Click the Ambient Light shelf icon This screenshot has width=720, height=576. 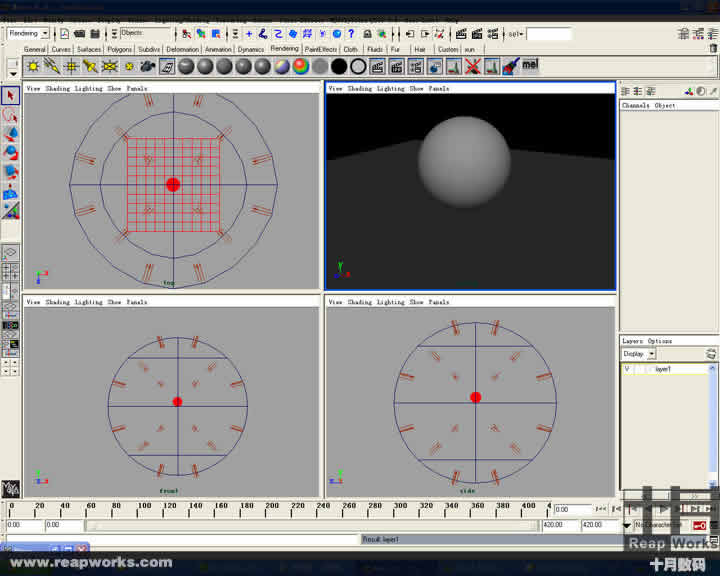click(x=33, y=66)
